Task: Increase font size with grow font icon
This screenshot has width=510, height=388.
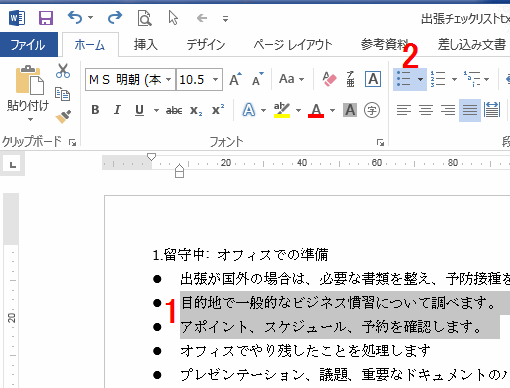Action: pyautogui.click(x=236, y=79)
